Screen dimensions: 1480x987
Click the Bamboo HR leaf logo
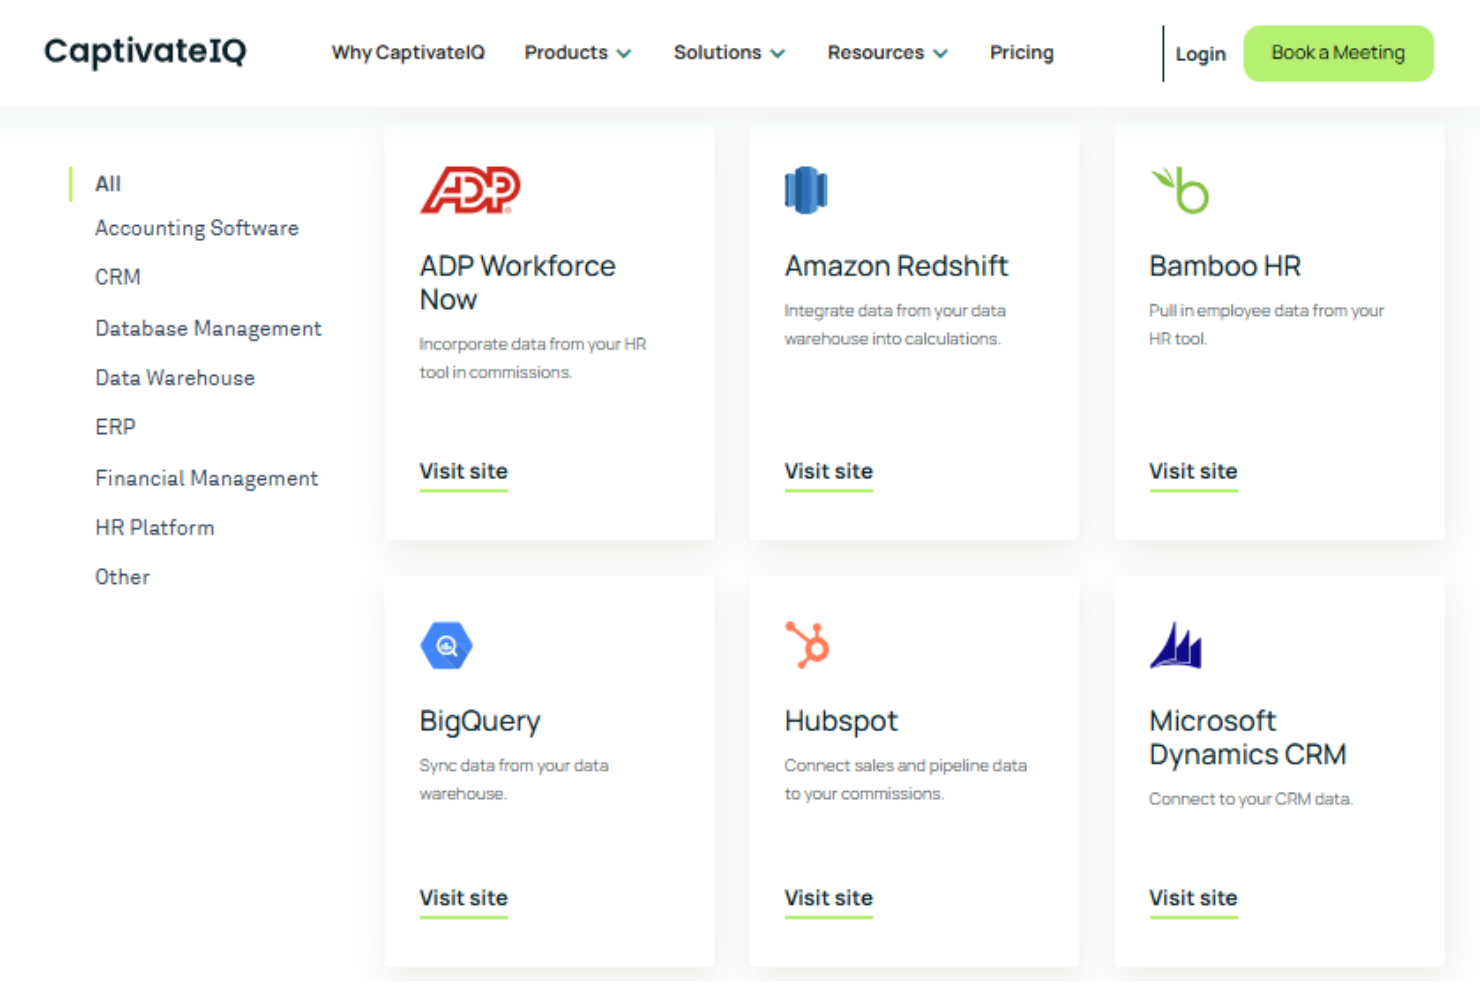[x=1180, y=190]
